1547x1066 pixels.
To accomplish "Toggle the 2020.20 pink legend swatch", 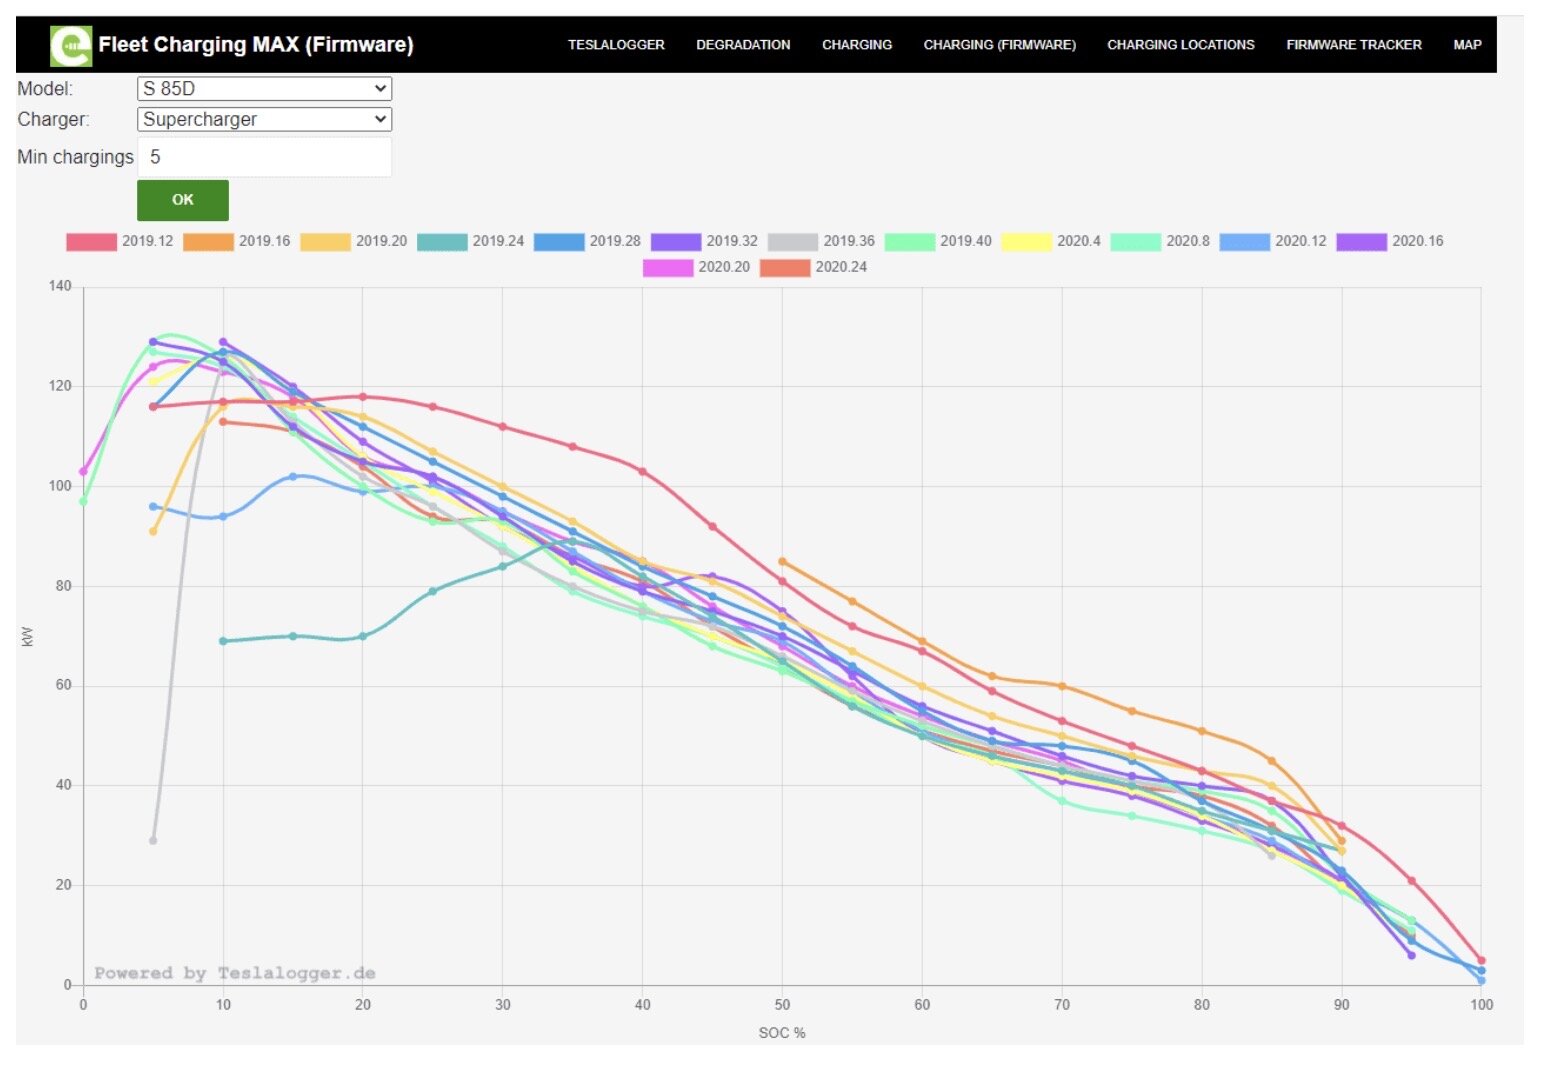I will click(668, 268).
